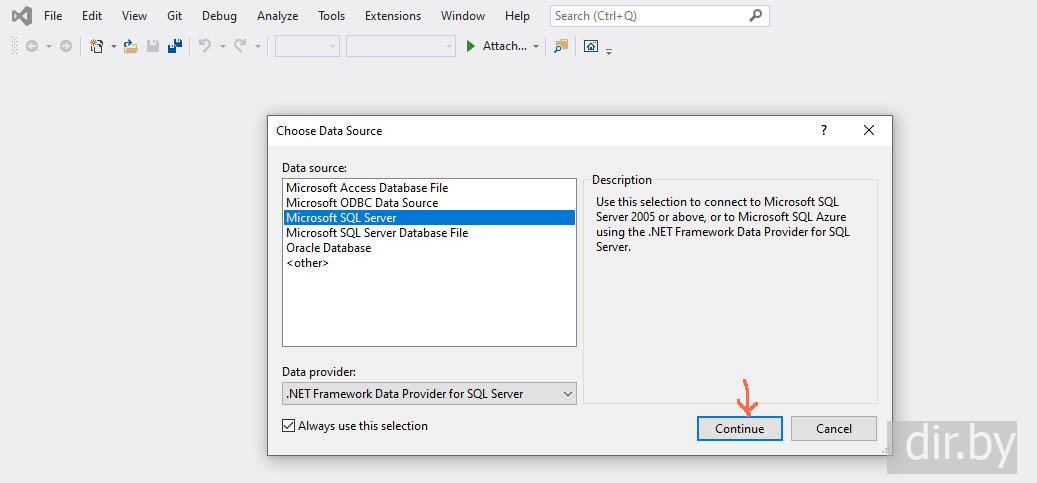Click the search magnifier icon
1037x483 pixels.
(x=755, y=16)
